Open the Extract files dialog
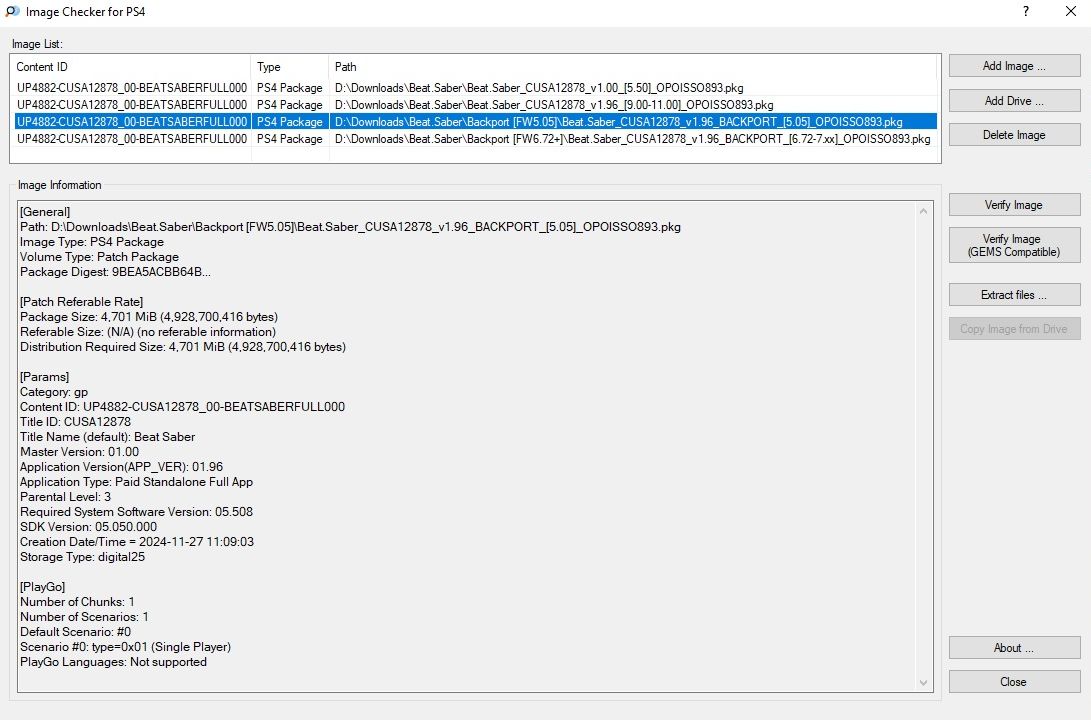 pyautogui.click(x=1014, y=295)
